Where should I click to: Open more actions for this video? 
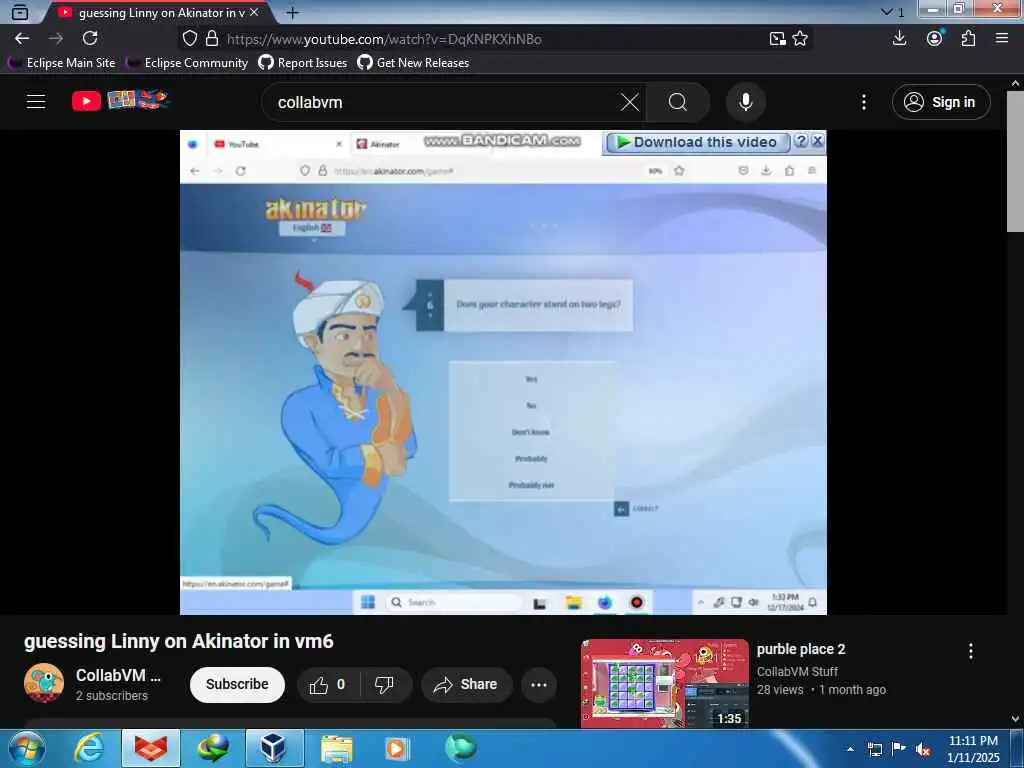coord(539,684)
